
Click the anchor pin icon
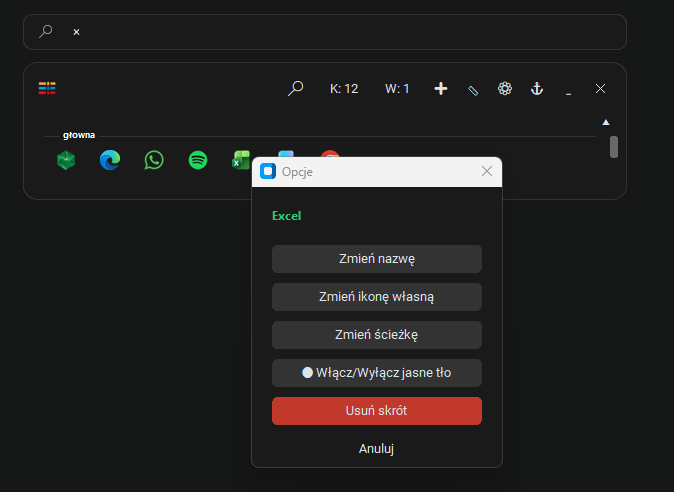tap(536, 89)
